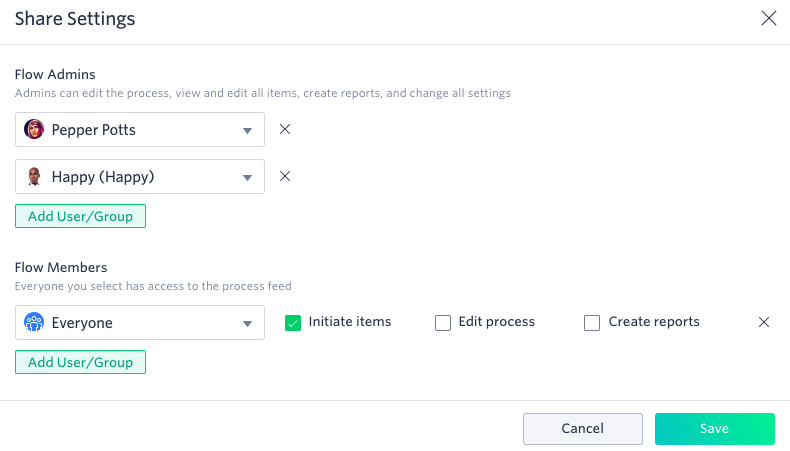Expand the Everyone dropdown arrow
Screen dimensions: 790x451
[x=247, y=324]
